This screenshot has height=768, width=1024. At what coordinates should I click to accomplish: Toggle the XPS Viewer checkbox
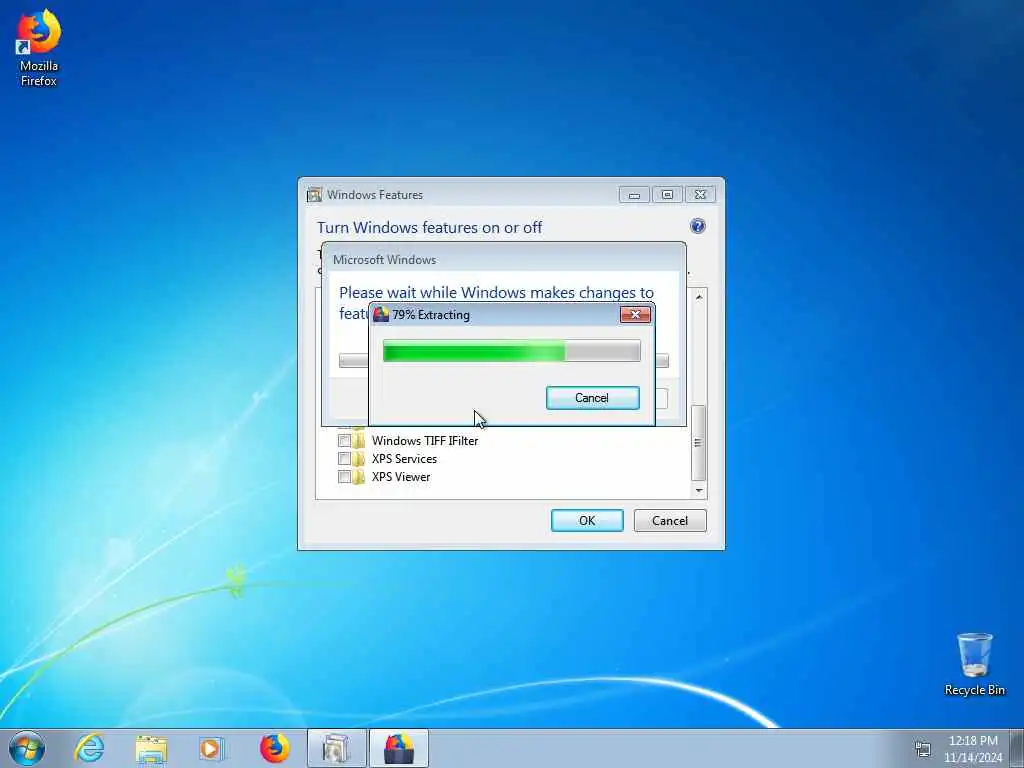(x=344, y=477)
